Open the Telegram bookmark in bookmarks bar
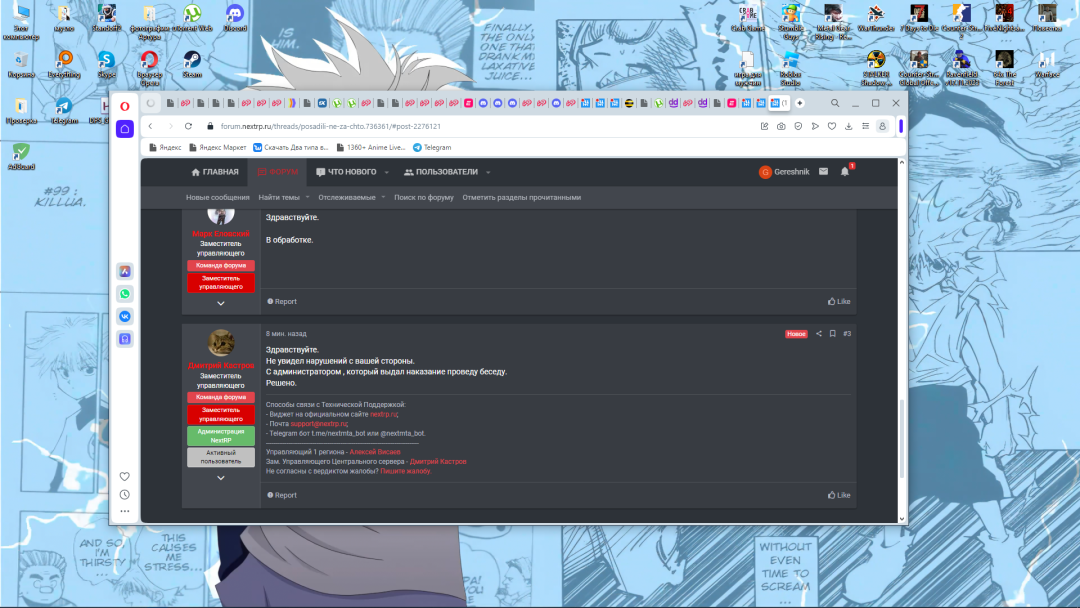Viewport: 1080px width, 608px height. [432, 147]
